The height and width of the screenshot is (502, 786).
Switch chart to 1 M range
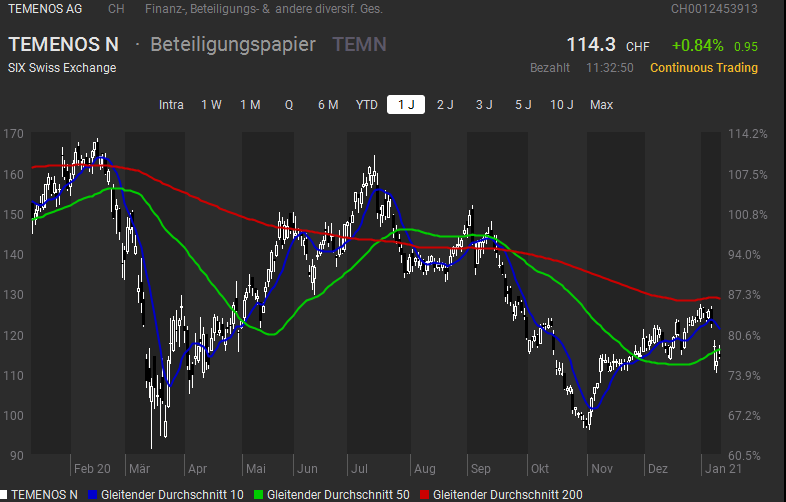pyautogui.click(x=250, y=105)
